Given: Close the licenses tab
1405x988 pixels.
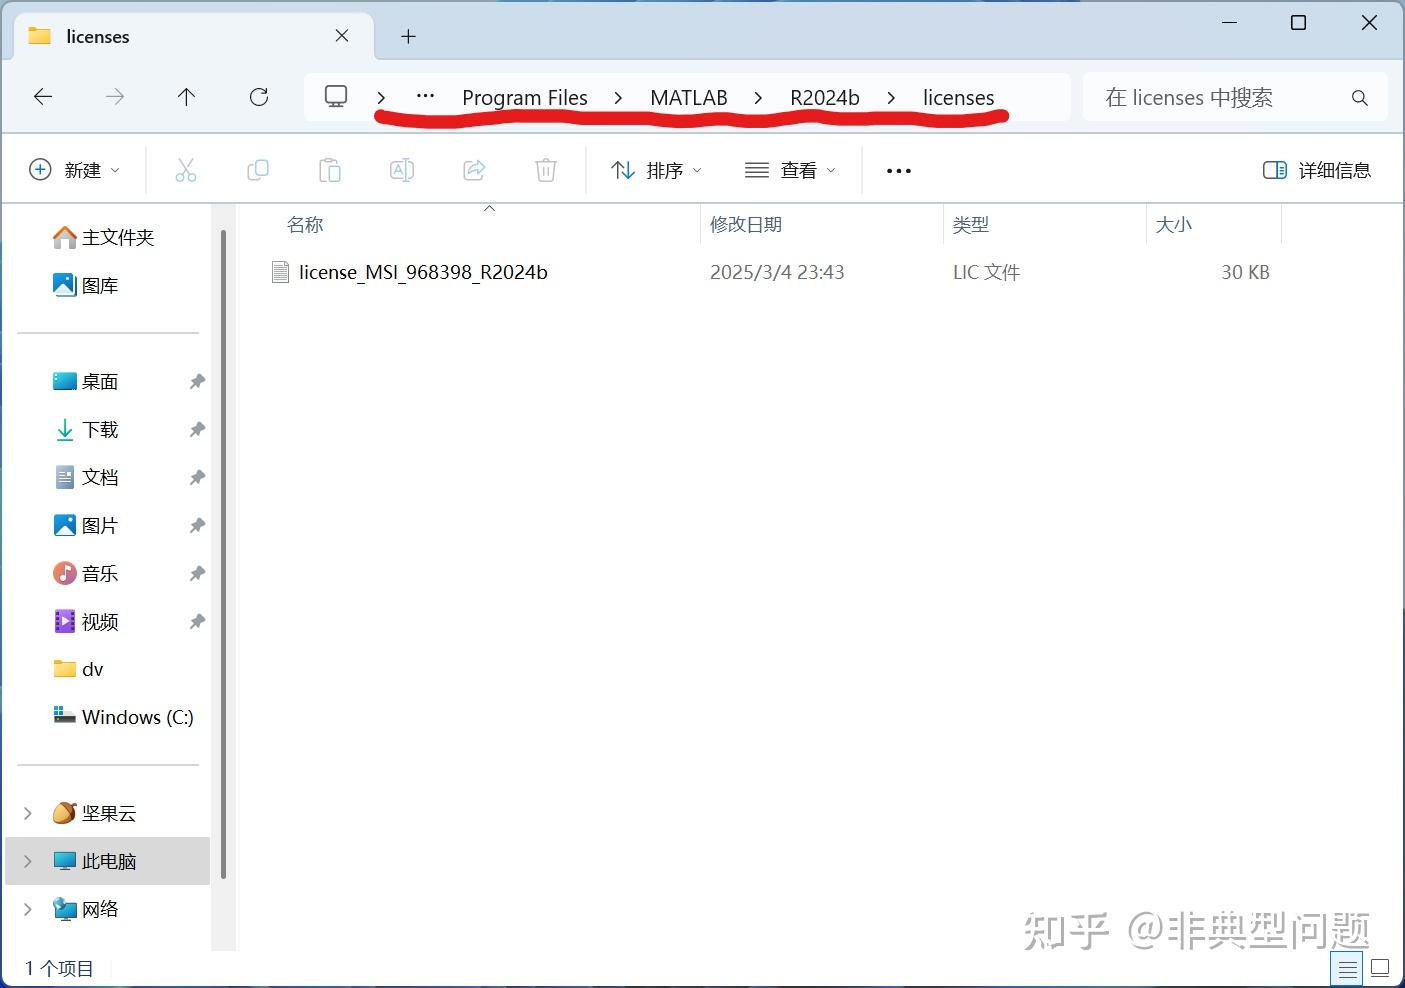Looking at the screenshot, I should 342,36.
